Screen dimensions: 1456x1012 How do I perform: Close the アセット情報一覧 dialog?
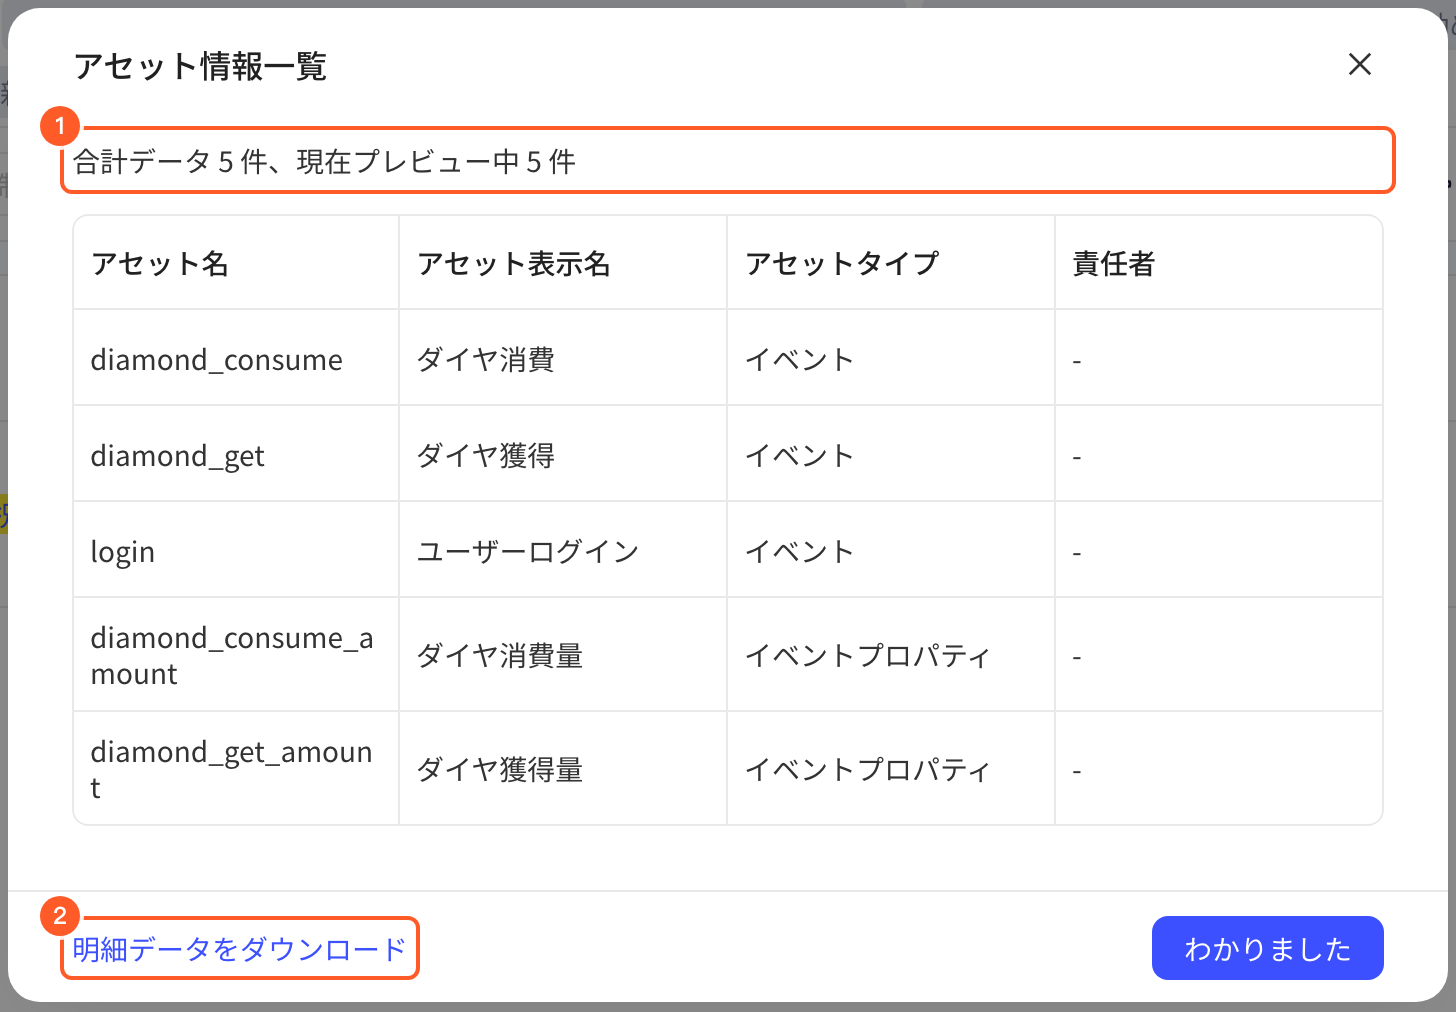click(1359, 65)
